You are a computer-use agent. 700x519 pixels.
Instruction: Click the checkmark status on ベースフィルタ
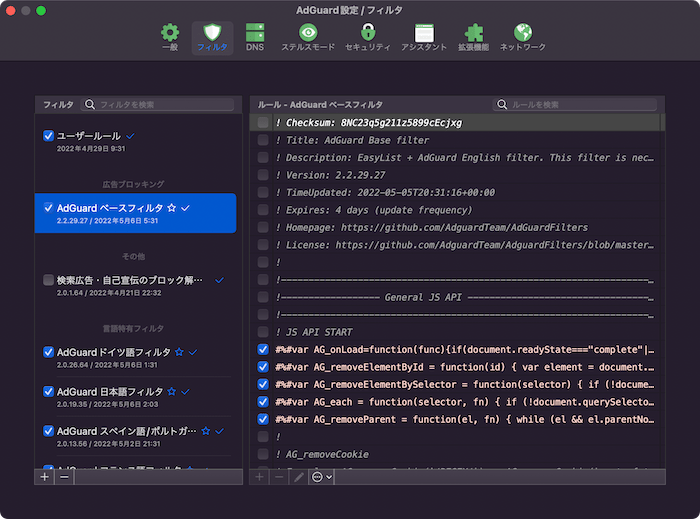185,208
